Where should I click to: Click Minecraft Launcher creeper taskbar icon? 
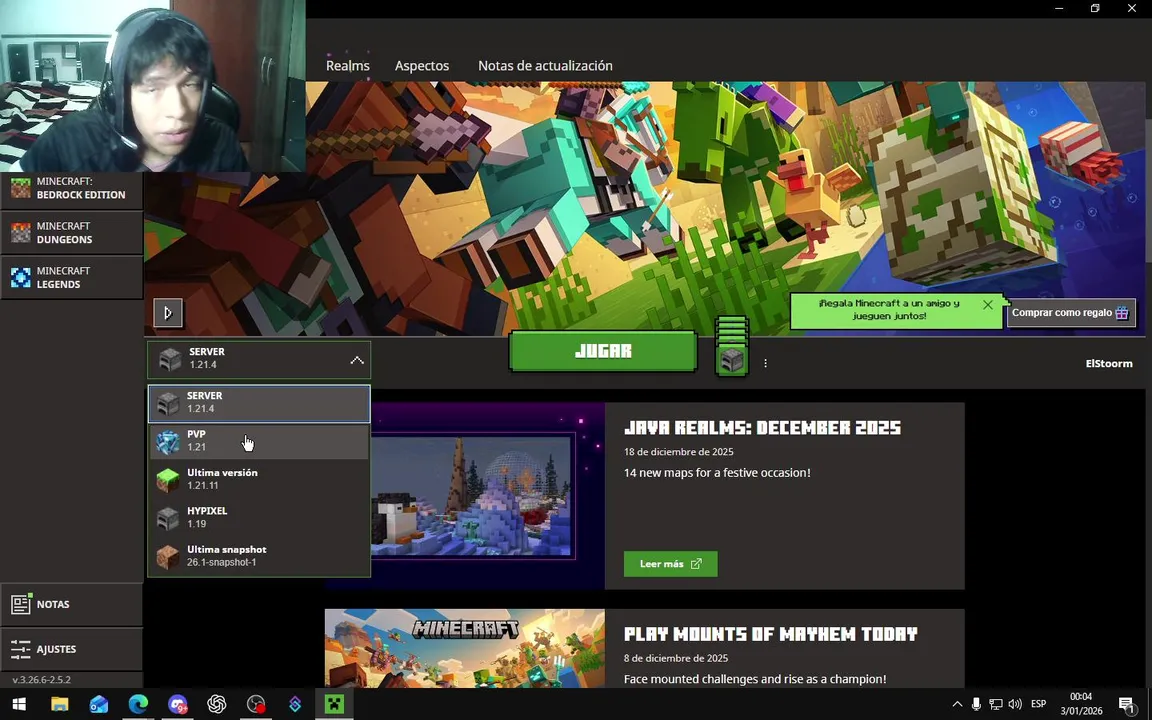click(x=334, y=705)
